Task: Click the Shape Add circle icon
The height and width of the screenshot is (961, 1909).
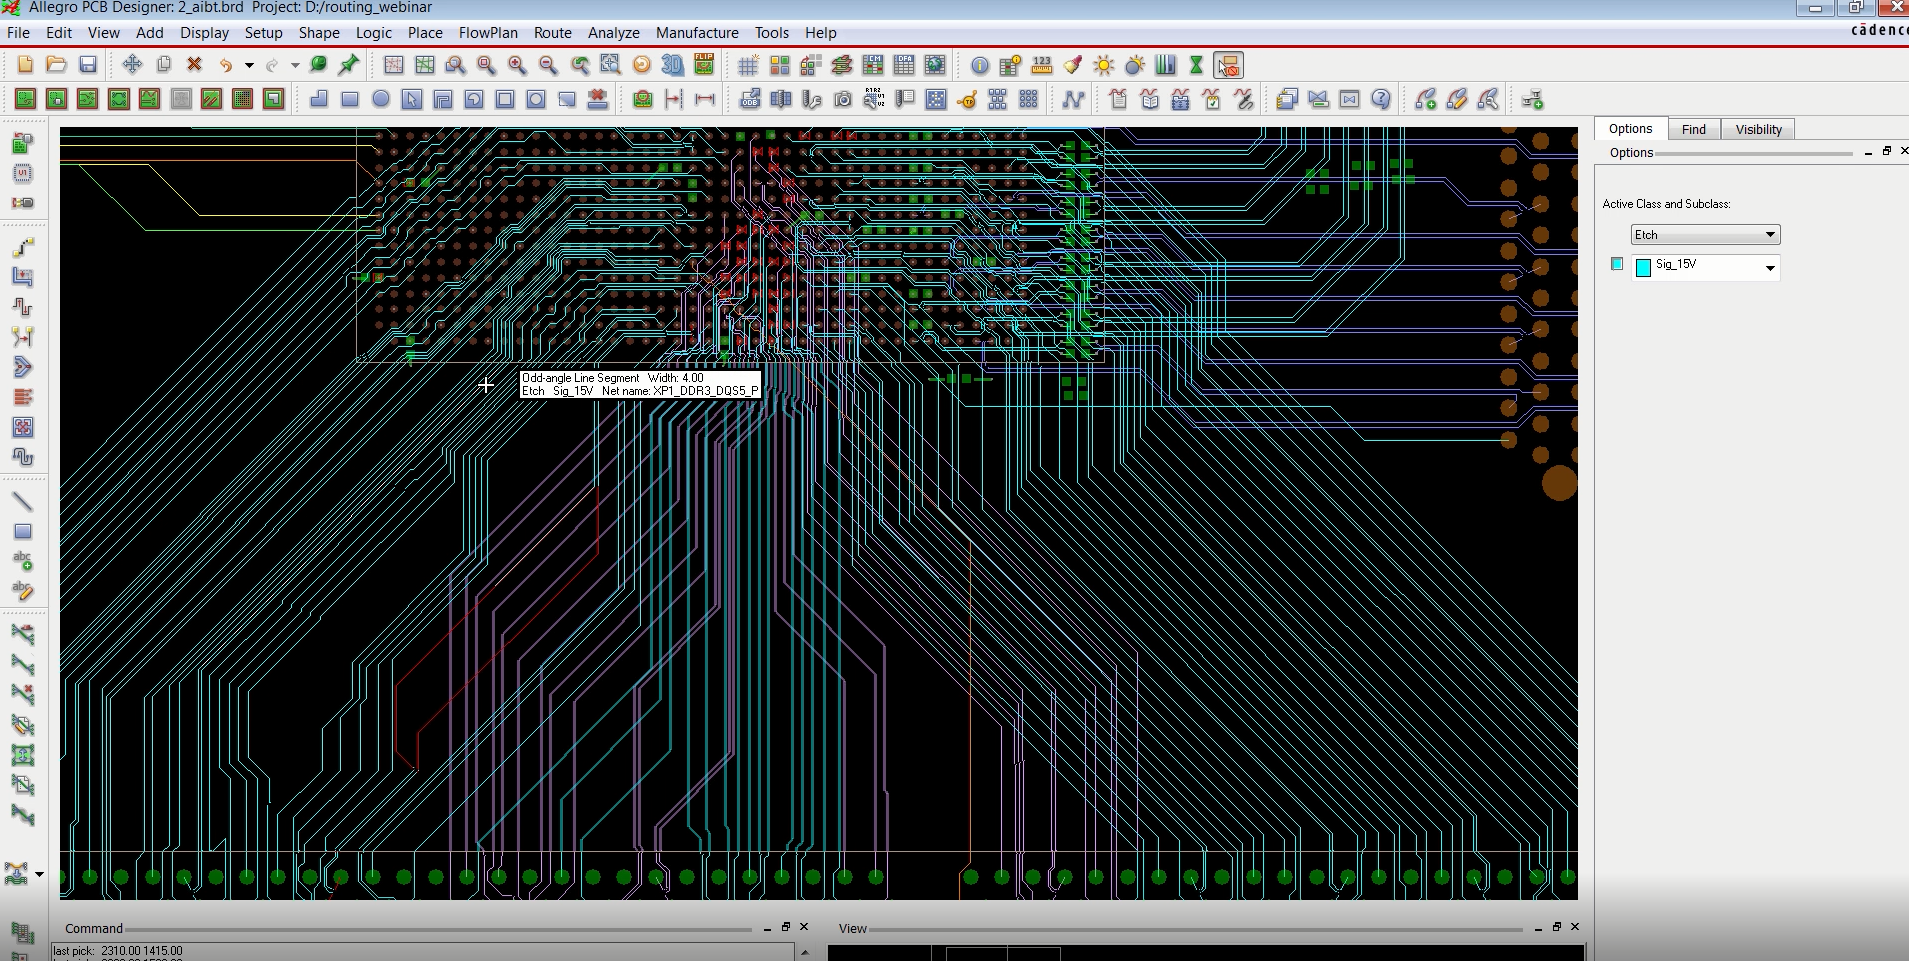Action: [x=381, y=99]
